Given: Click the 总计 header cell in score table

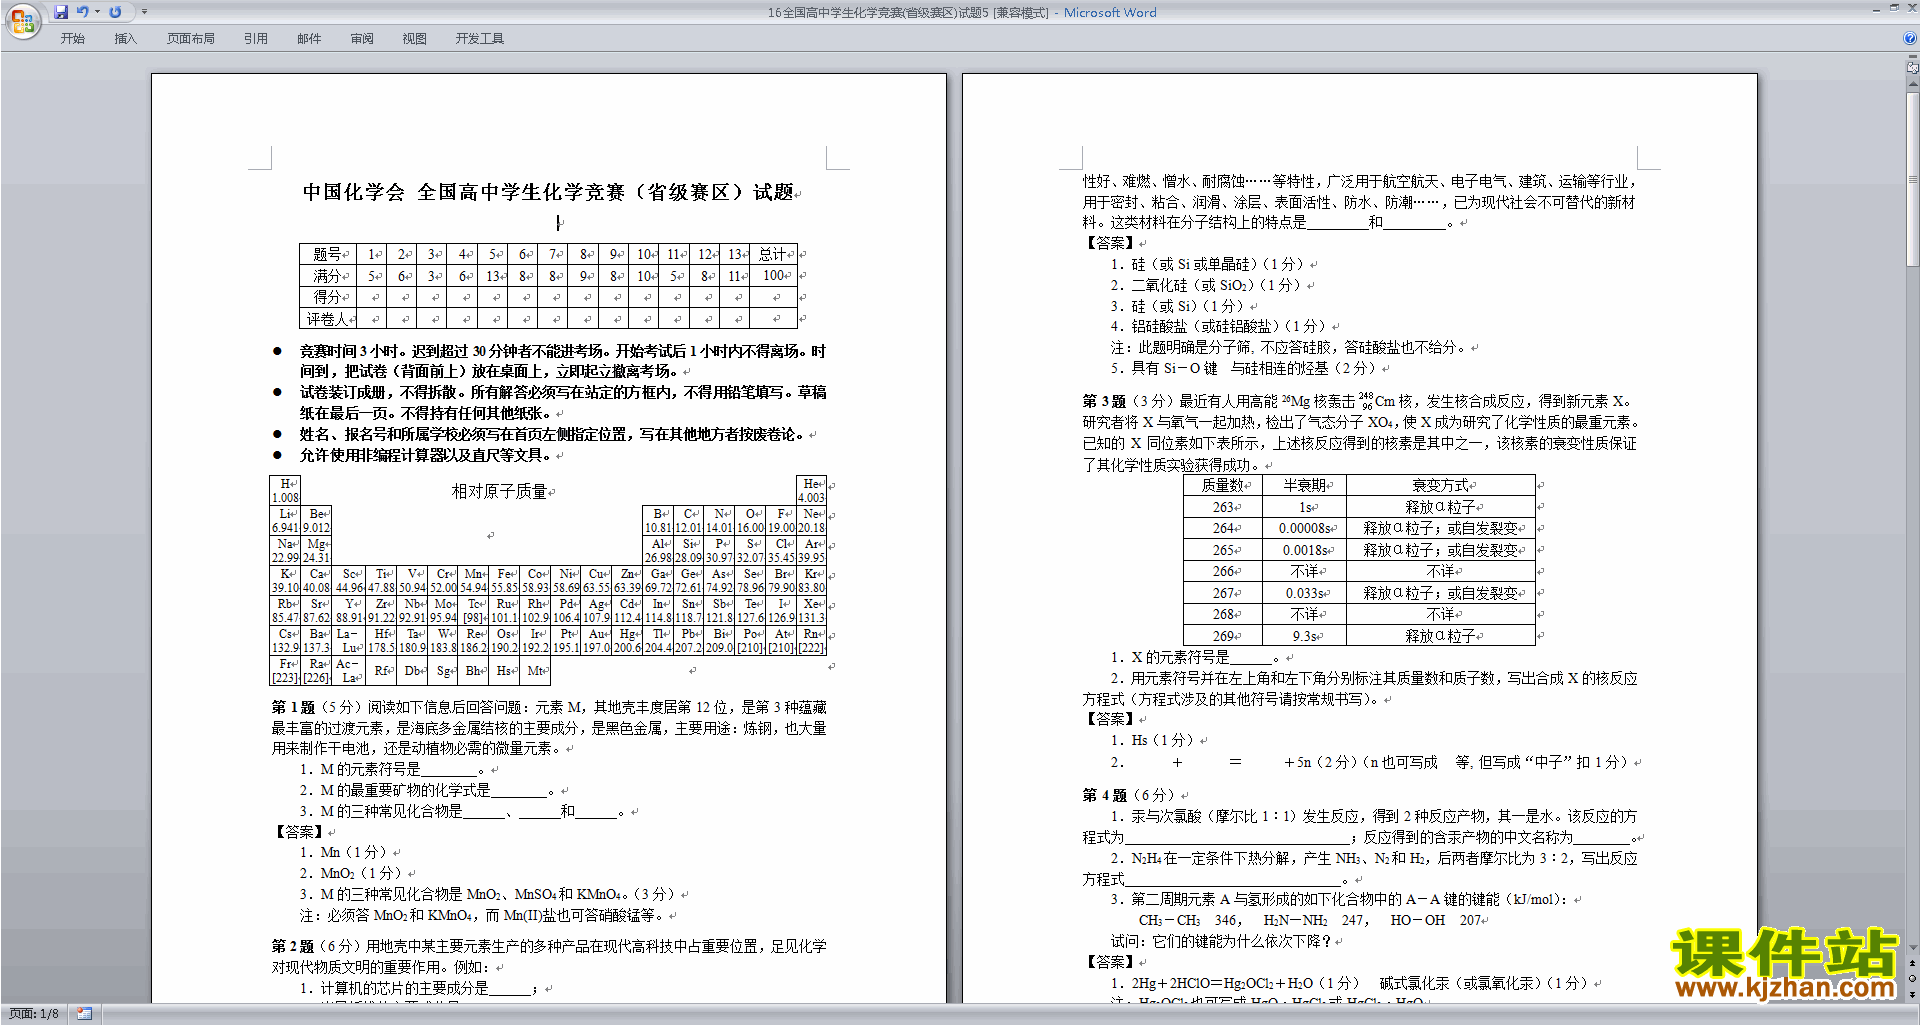Looking at the screenshot, I should (773, 254).
